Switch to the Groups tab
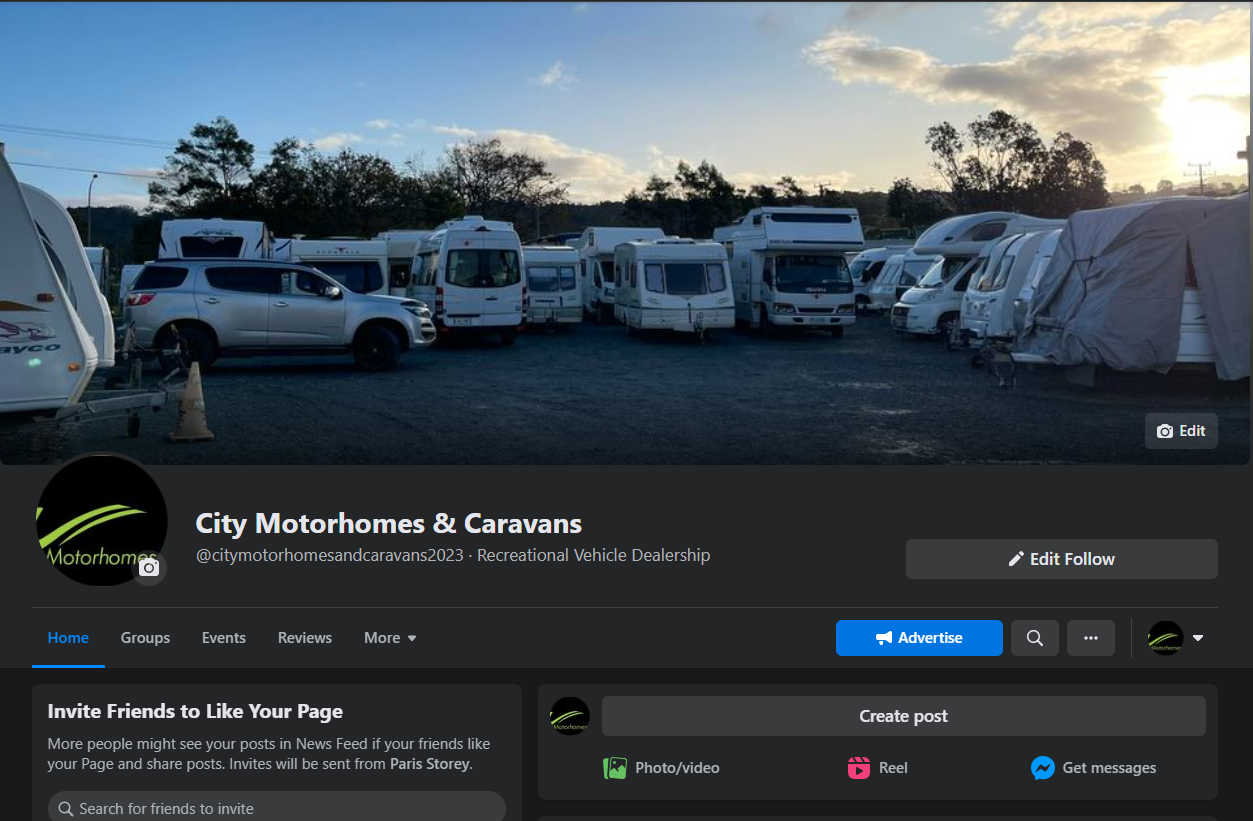This screenshot has width=1253, height=821. click(145, 638)
